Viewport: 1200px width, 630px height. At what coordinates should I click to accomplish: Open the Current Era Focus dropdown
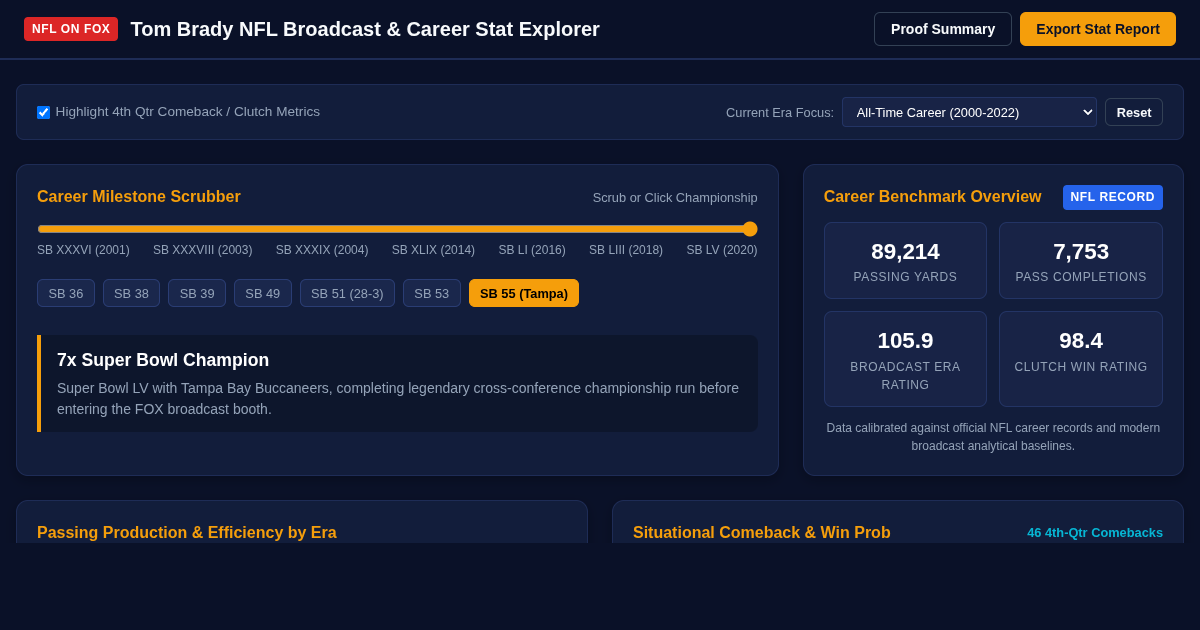[969, 112]
